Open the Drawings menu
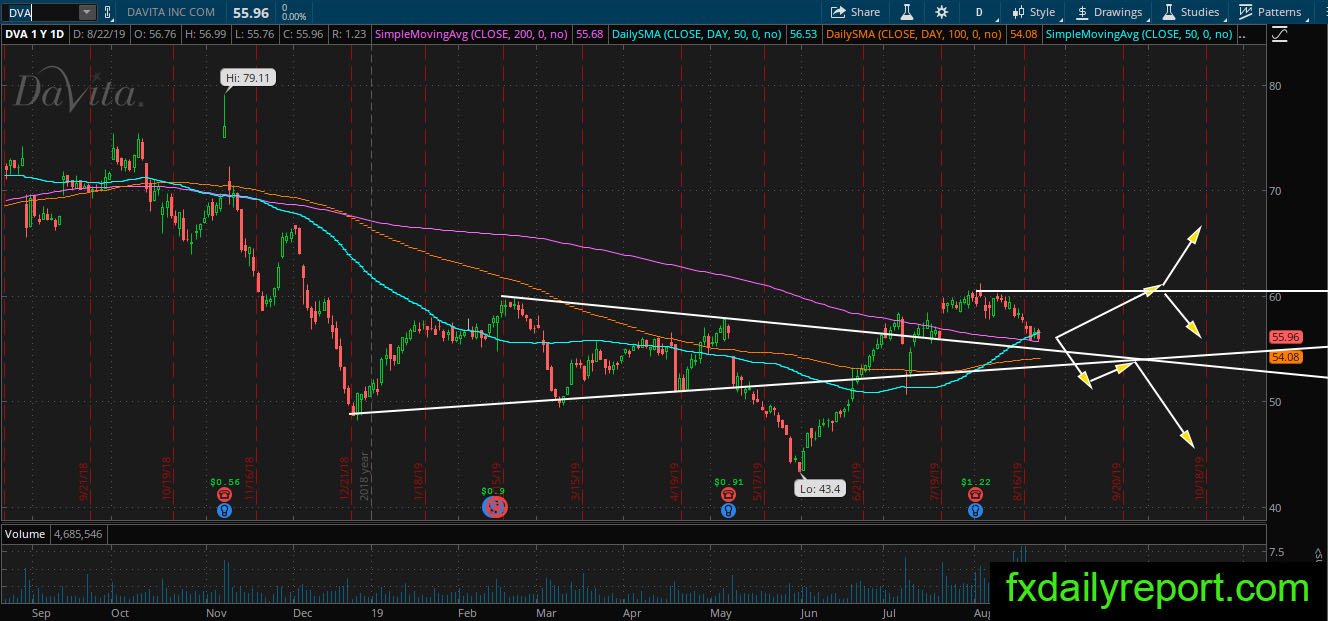1328x621 pixels. 1109,12
